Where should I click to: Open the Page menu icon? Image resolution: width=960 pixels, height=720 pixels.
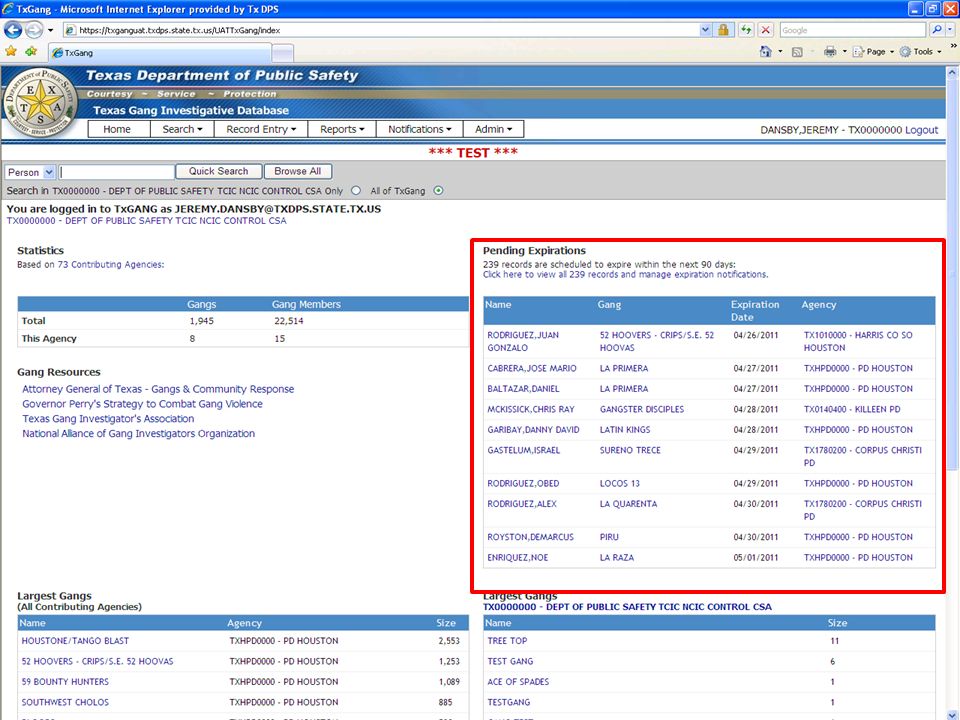pos(873,52)
